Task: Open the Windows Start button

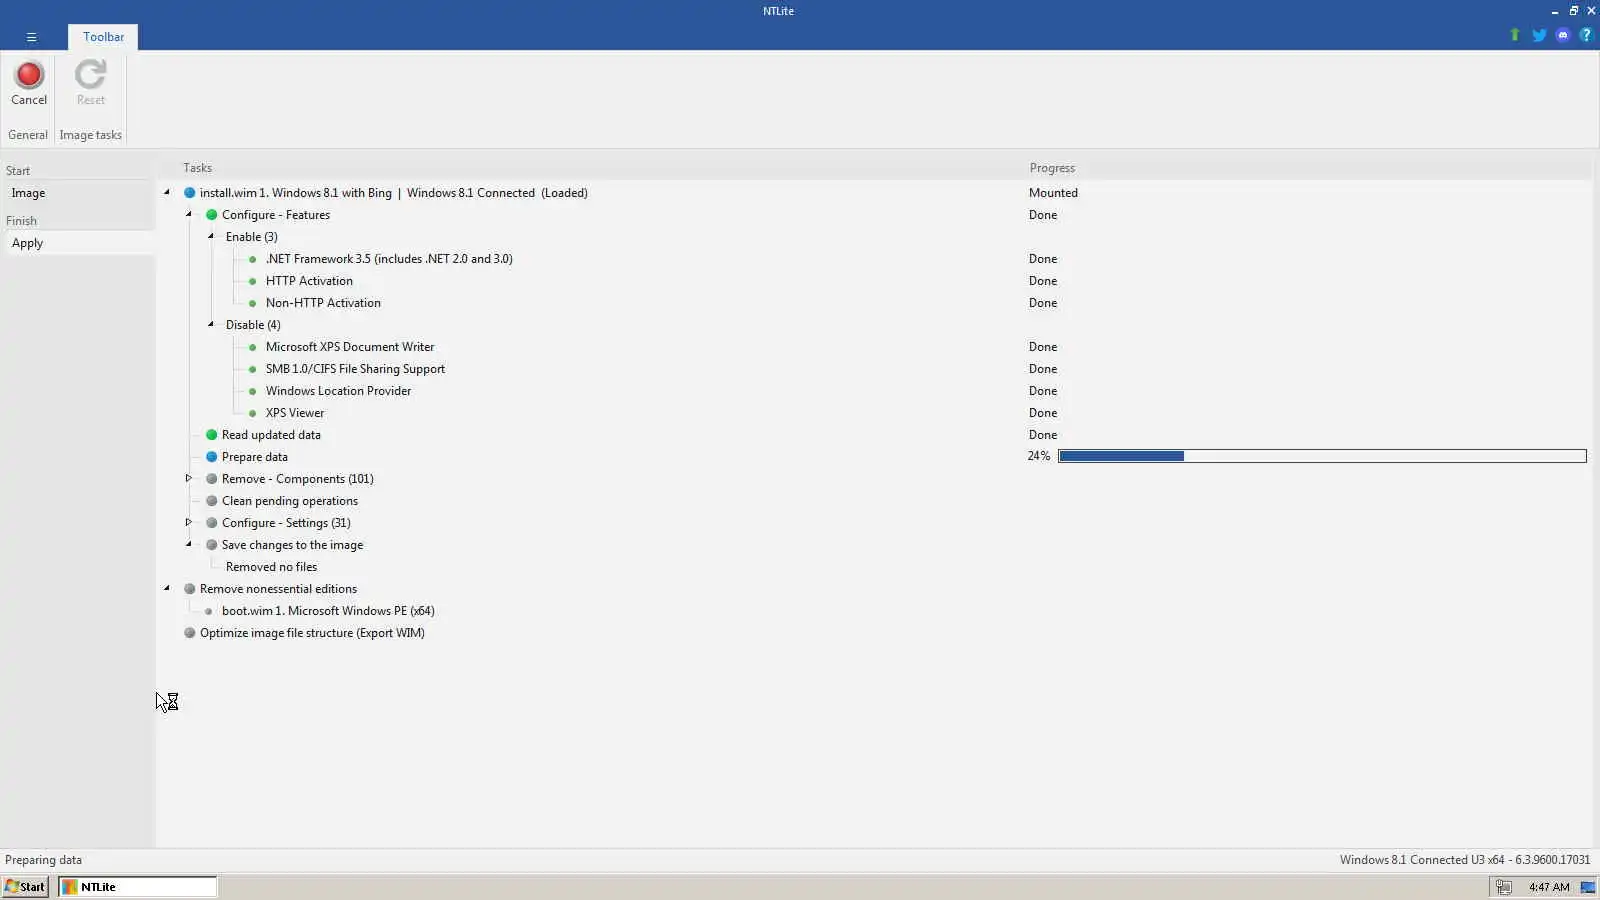Action: pos(25,887)
